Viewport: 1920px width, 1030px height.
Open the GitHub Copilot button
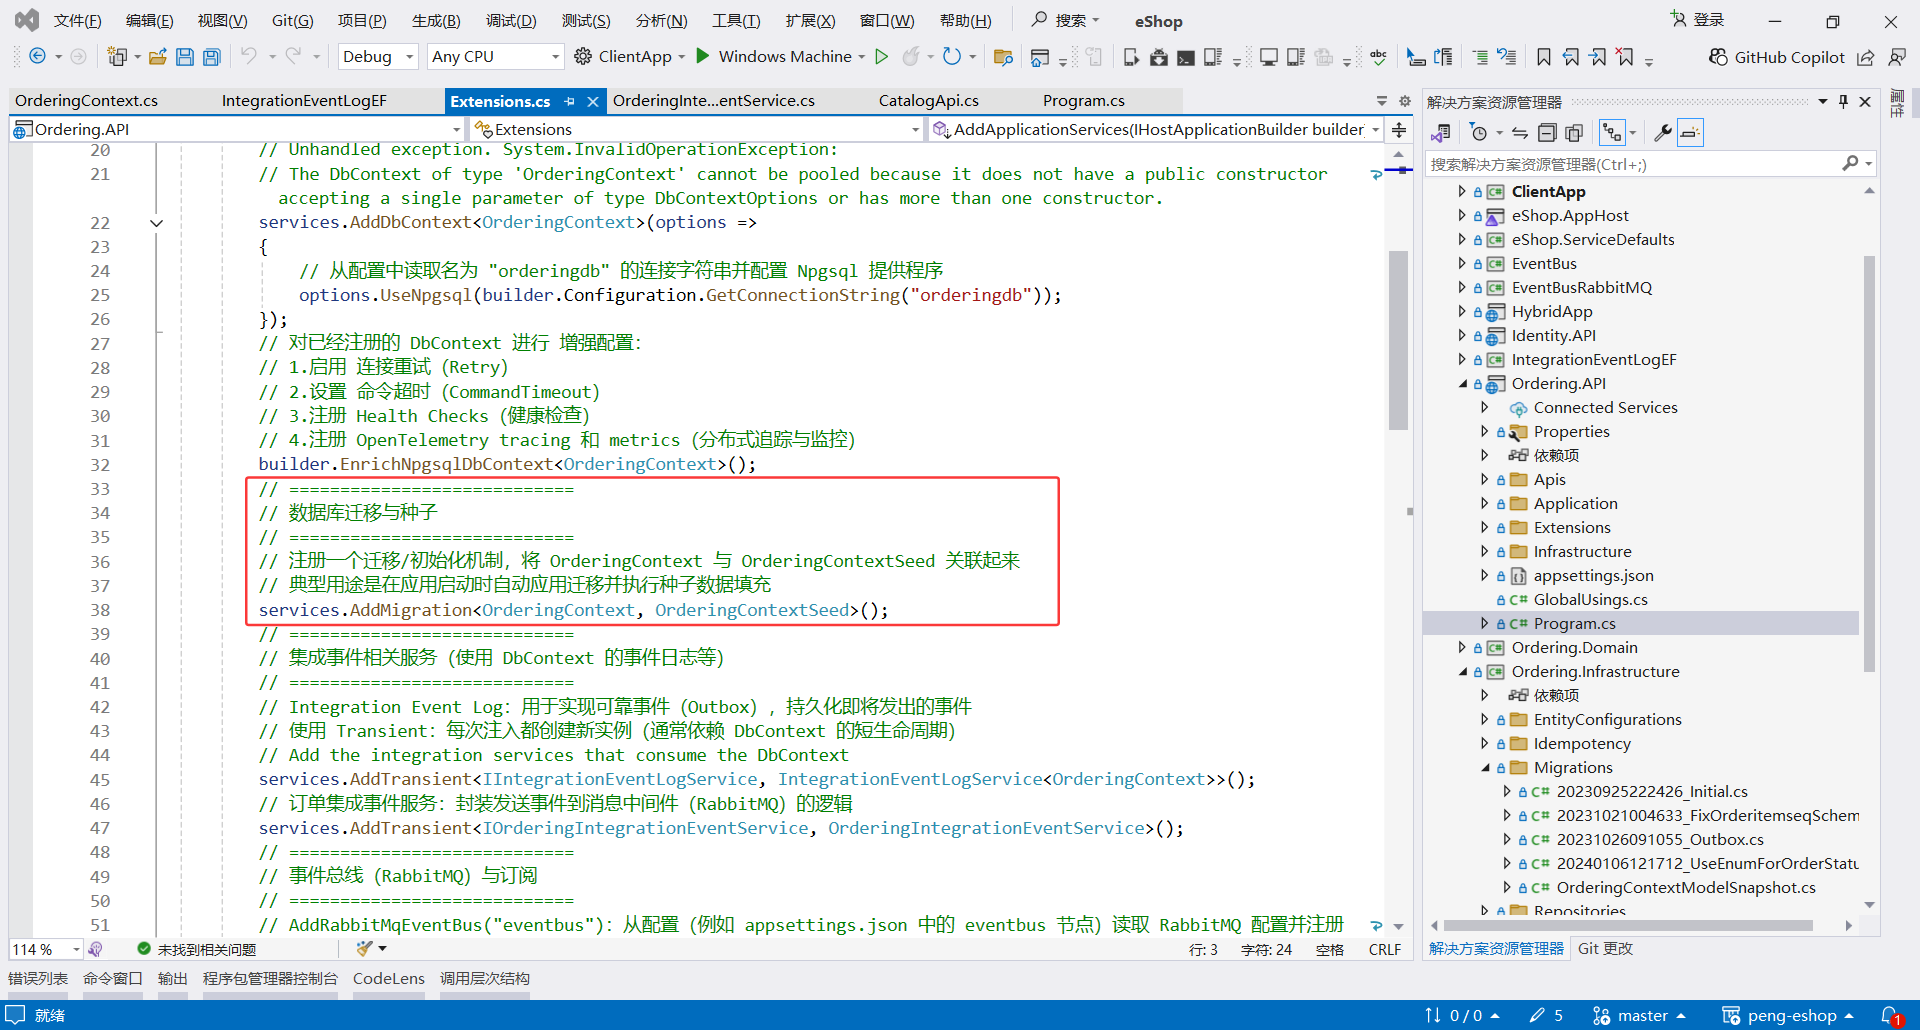coord(1776,57)
